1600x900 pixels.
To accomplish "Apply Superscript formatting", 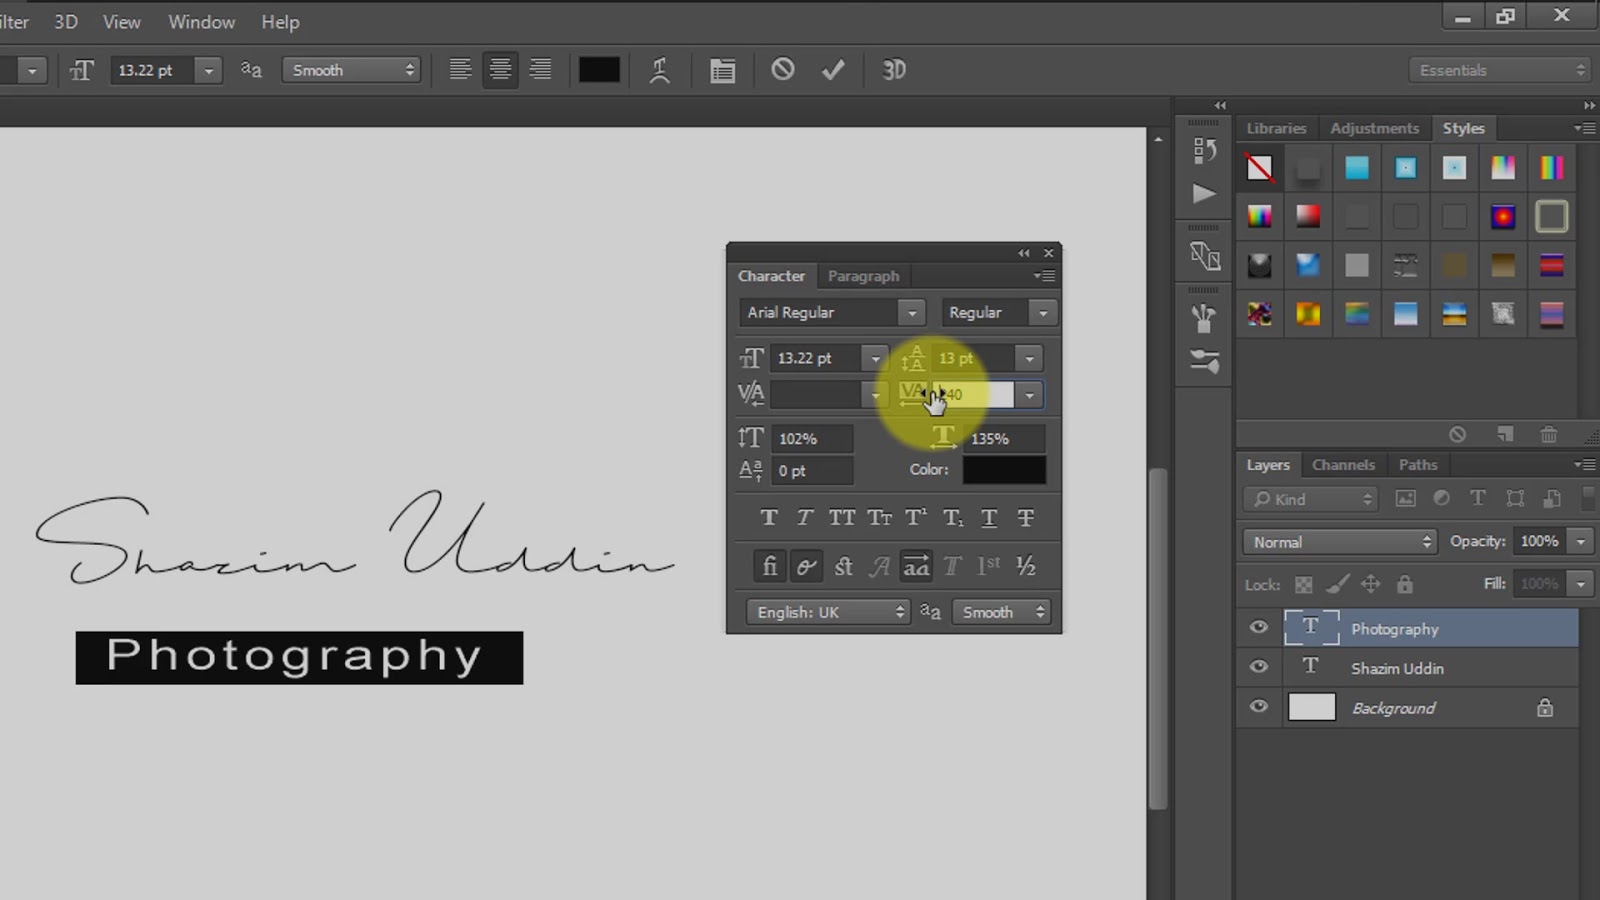I will (914, 517).
